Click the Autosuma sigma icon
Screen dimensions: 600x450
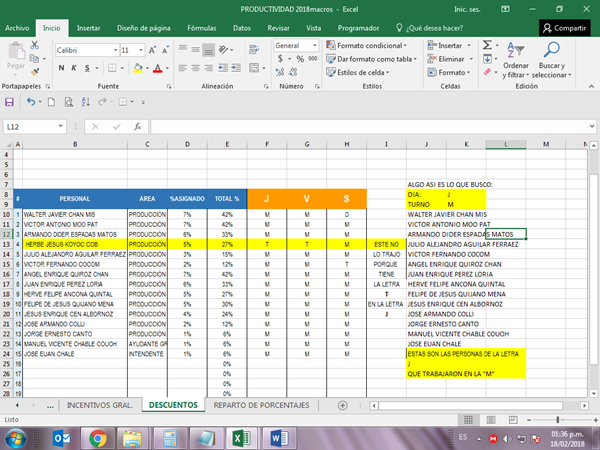click(488, 46)
